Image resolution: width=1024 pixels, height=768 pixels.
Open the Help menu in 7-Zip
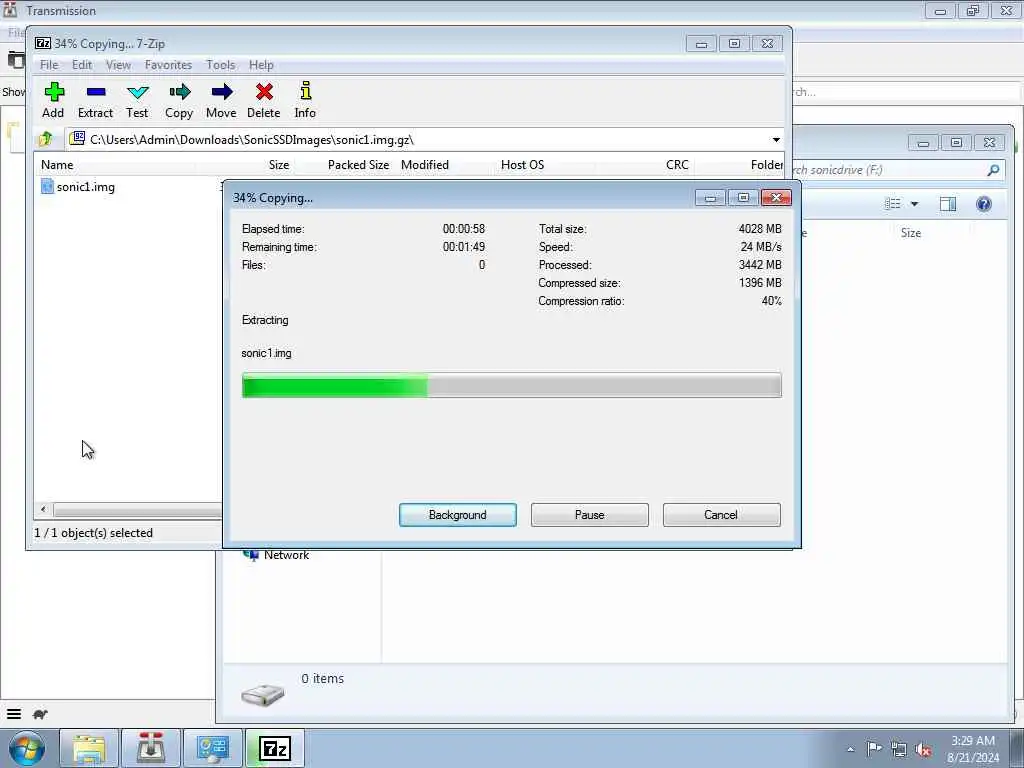(x=261, y=65)
